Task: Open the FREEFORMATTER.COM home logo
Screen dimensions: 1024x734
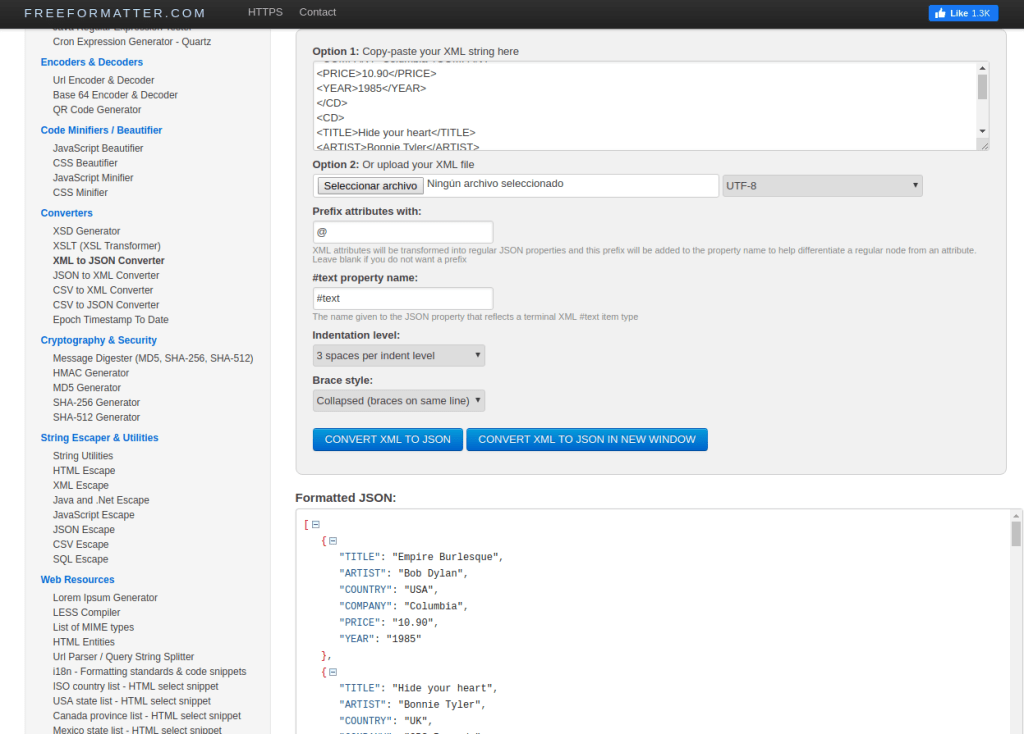Action: coord(115,13)
